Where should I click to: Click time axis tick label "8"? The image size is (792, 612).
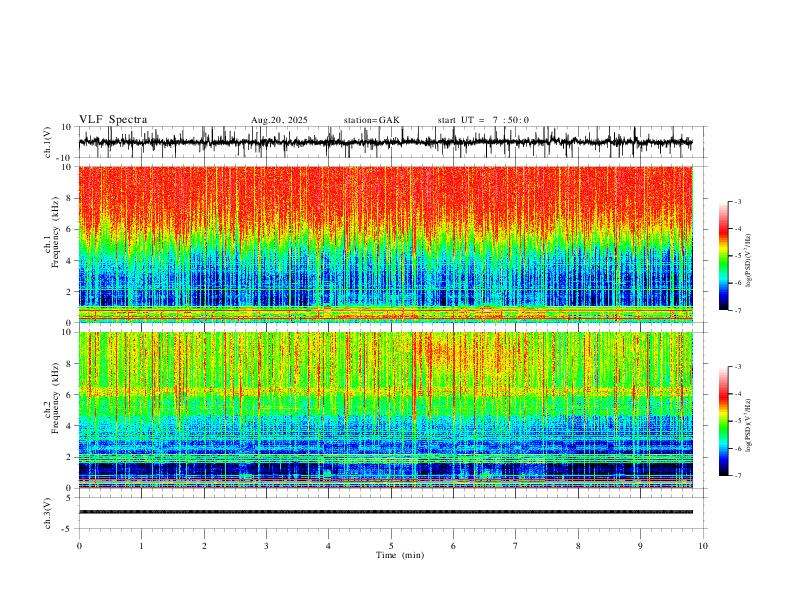(578, 546)
